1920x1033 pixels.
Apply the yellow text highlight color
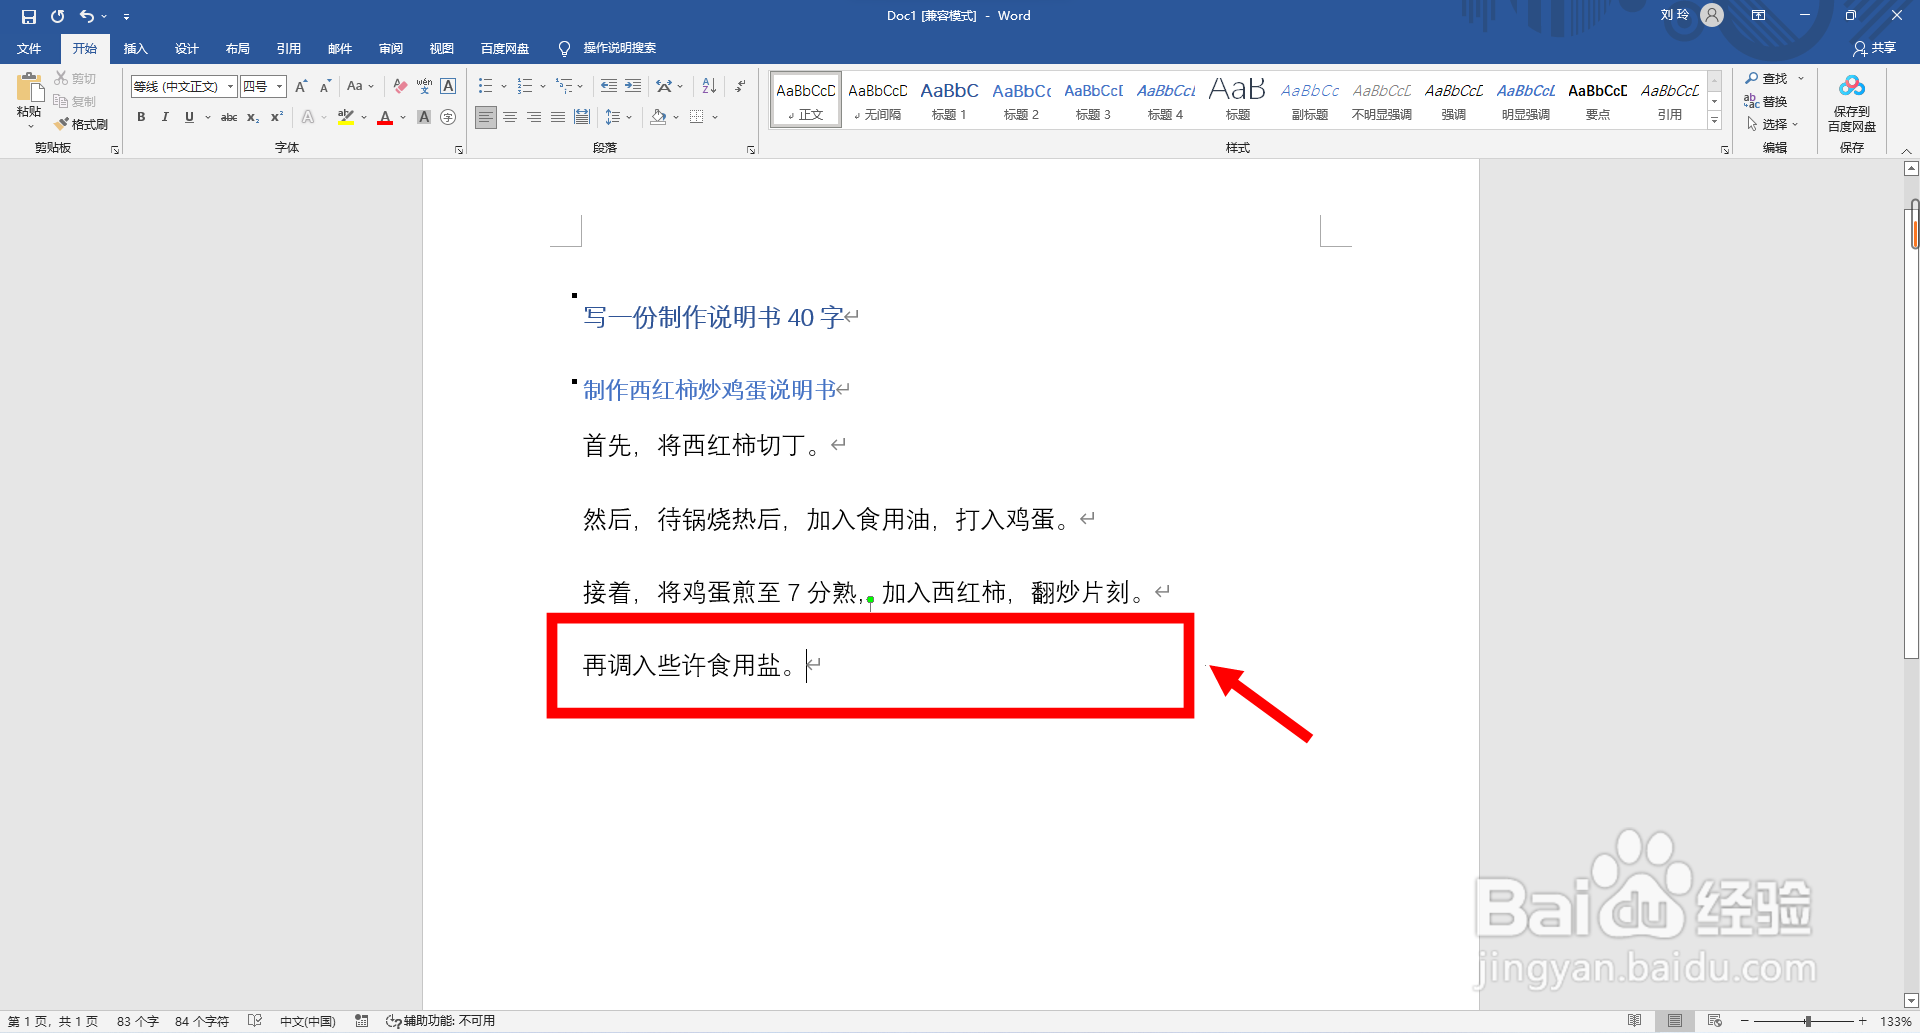(x=345, y=117)
